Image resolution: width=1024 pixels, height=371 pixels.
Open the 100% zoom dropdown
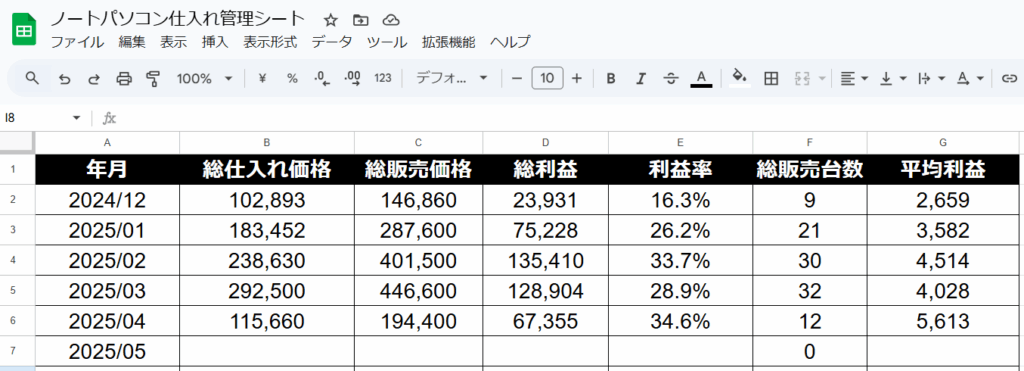point(204,78)
